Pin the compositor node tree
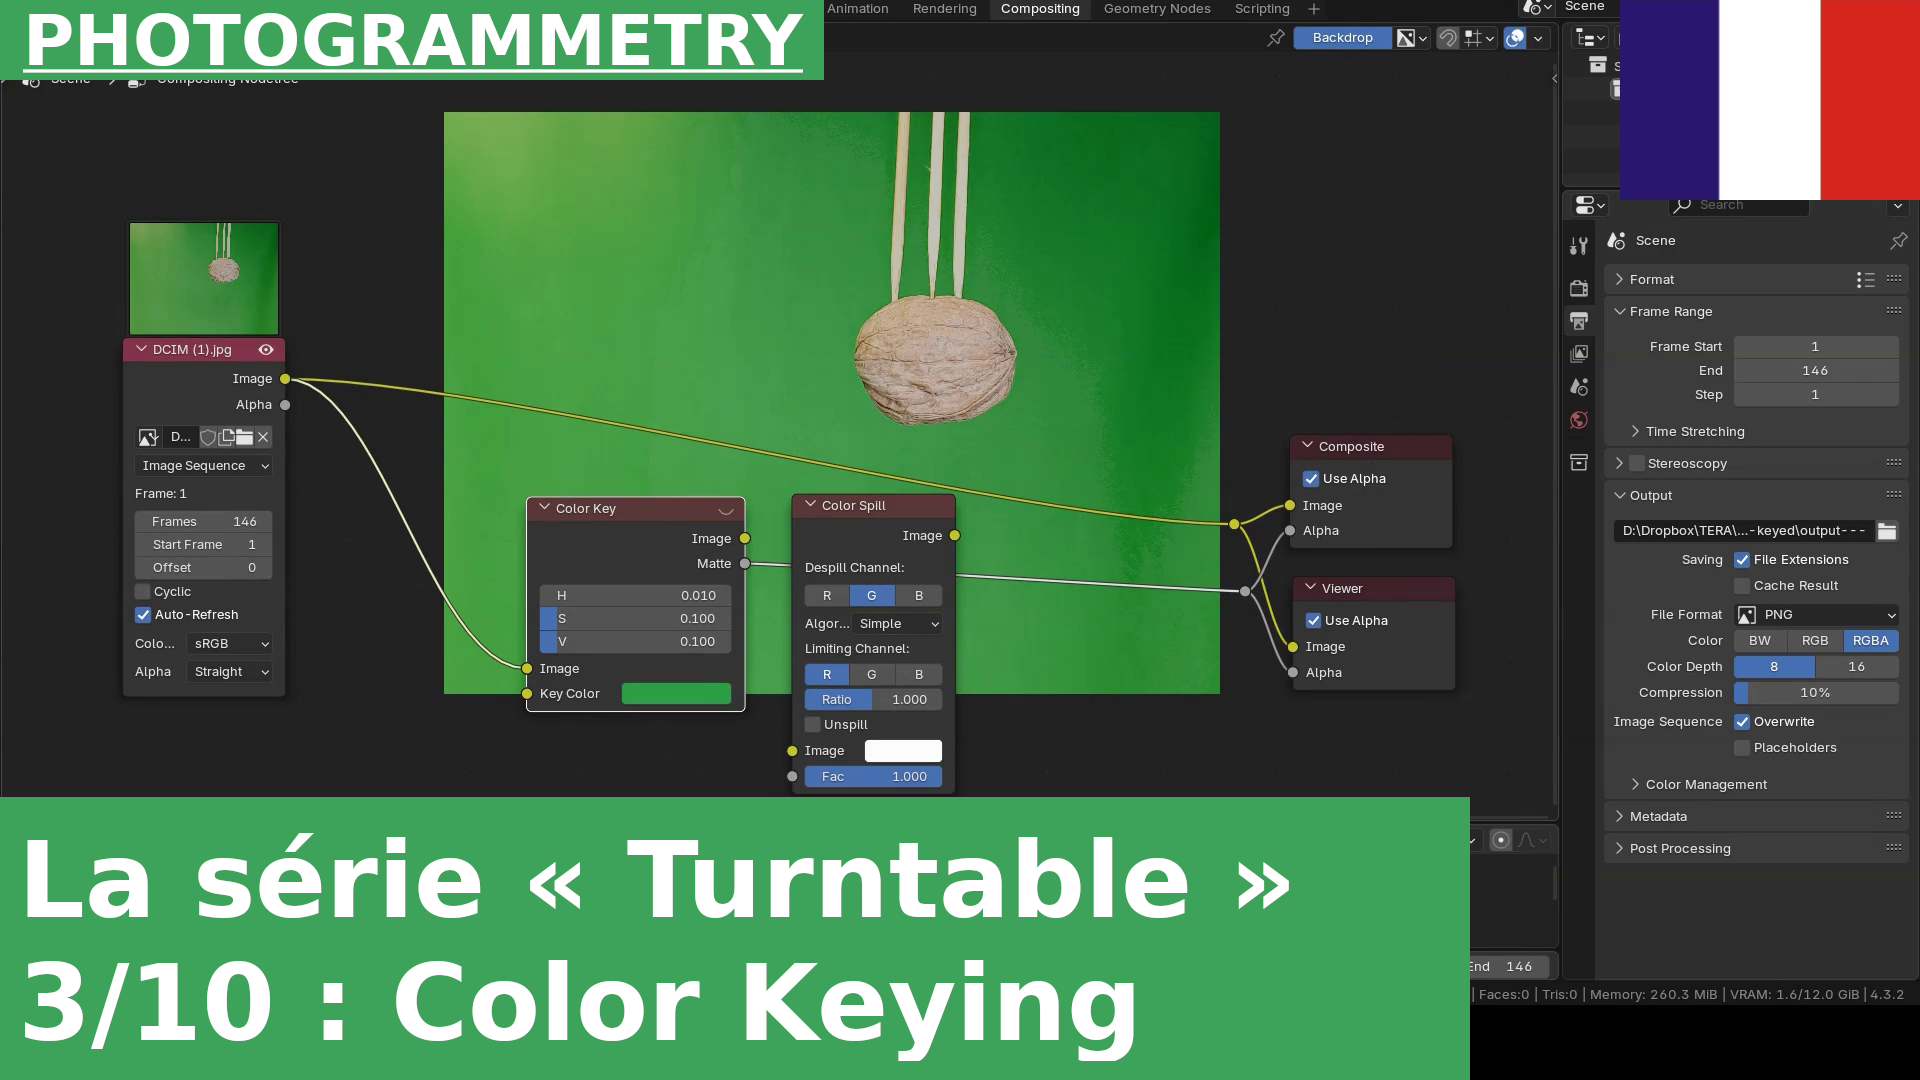This screenshot has height=1080, width=1920. coord(1276,38)
